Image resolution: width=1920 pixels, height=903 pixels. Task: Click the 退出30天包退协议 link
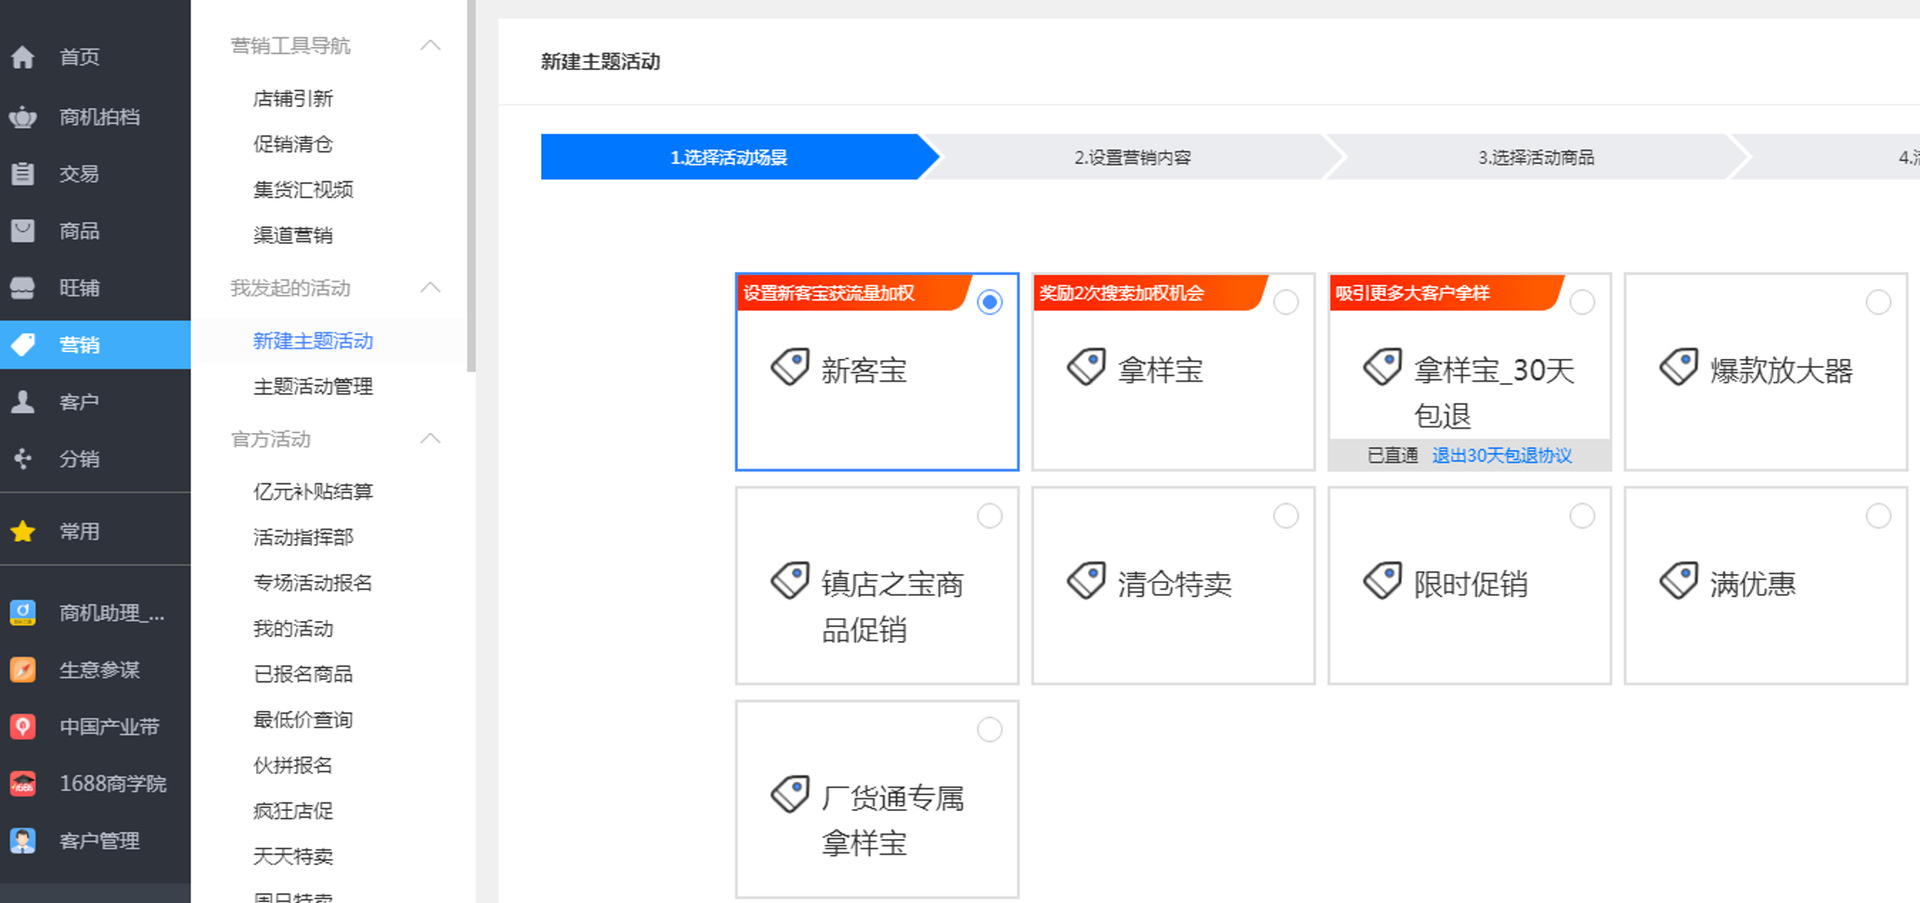click(x=1501, y=456)
